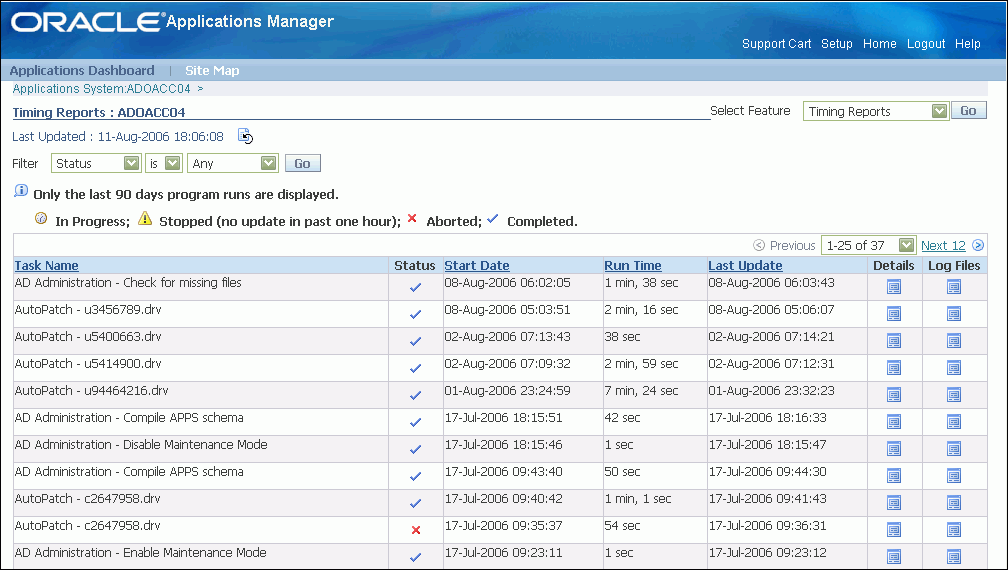Open Details icon for Enable Maintenance Mode row
This screenshot has width=1008, height=570.
[x=893, y=557]
